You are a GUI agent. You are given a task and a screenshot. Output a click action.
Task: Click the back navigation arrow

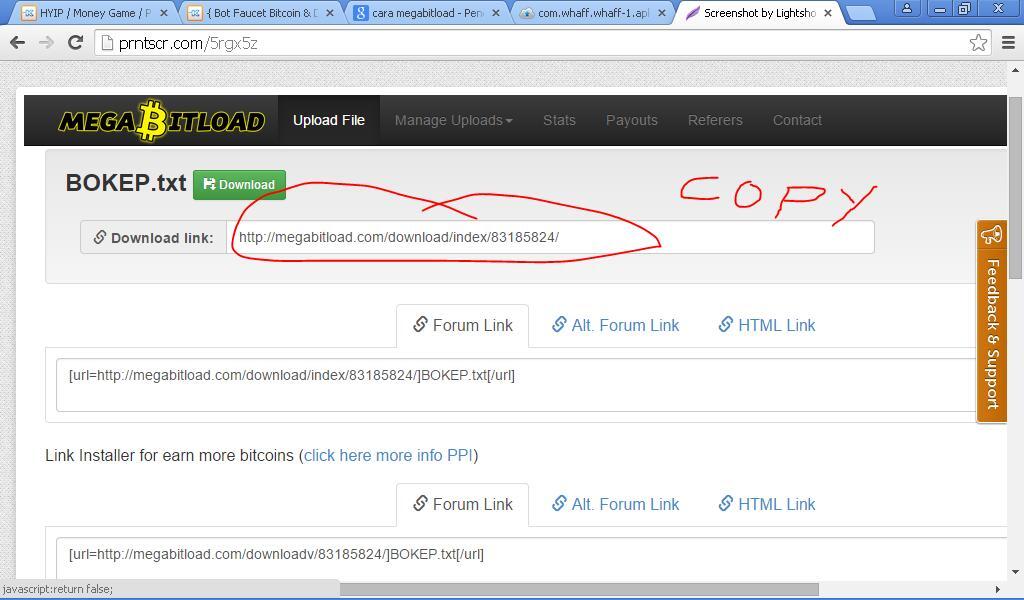(x=17, y=43)
